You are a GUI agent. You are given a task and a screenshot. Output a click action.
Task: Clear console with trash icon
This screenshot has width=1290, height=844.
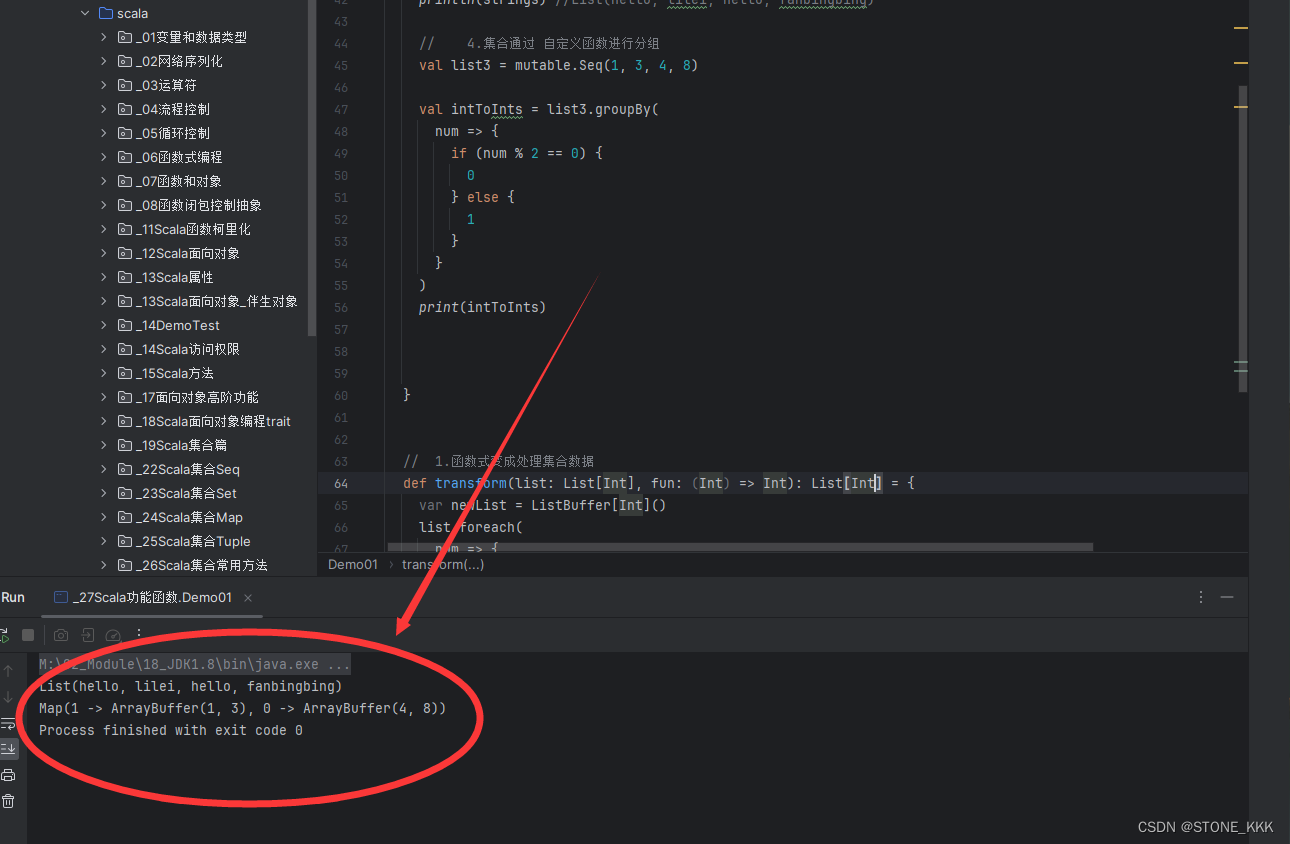coord(8,801)
